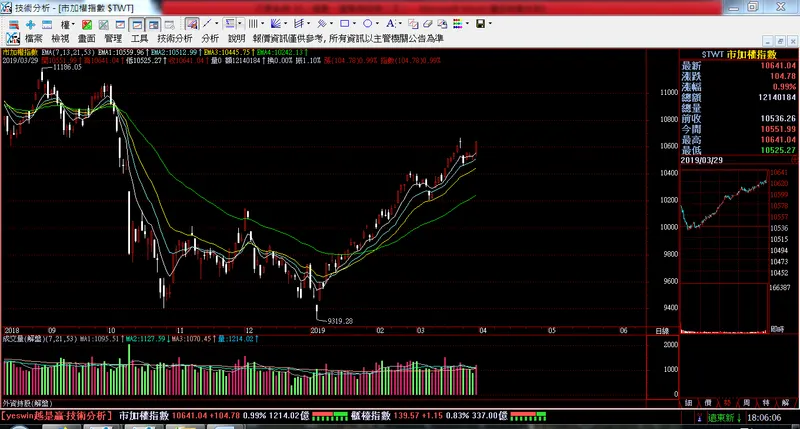
Task: Click the copy drawing objects icon
Action: click(x=413, y=23)
